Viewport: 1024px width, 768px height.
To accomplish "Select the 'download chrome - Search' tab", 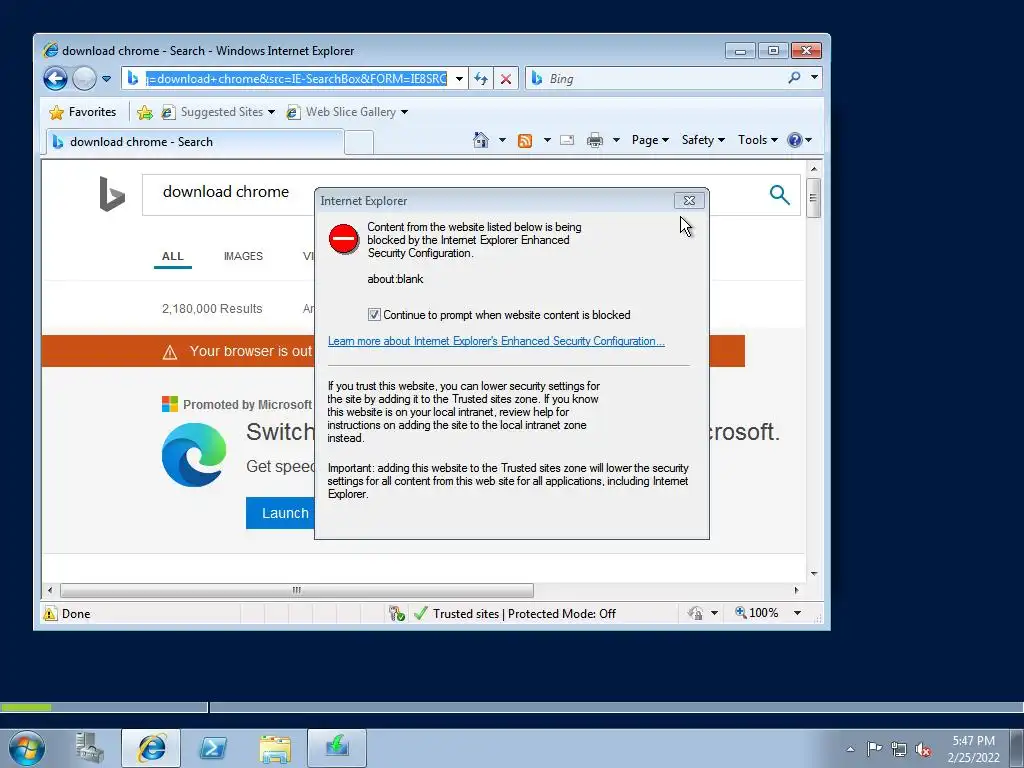I will tap(194, 142).
